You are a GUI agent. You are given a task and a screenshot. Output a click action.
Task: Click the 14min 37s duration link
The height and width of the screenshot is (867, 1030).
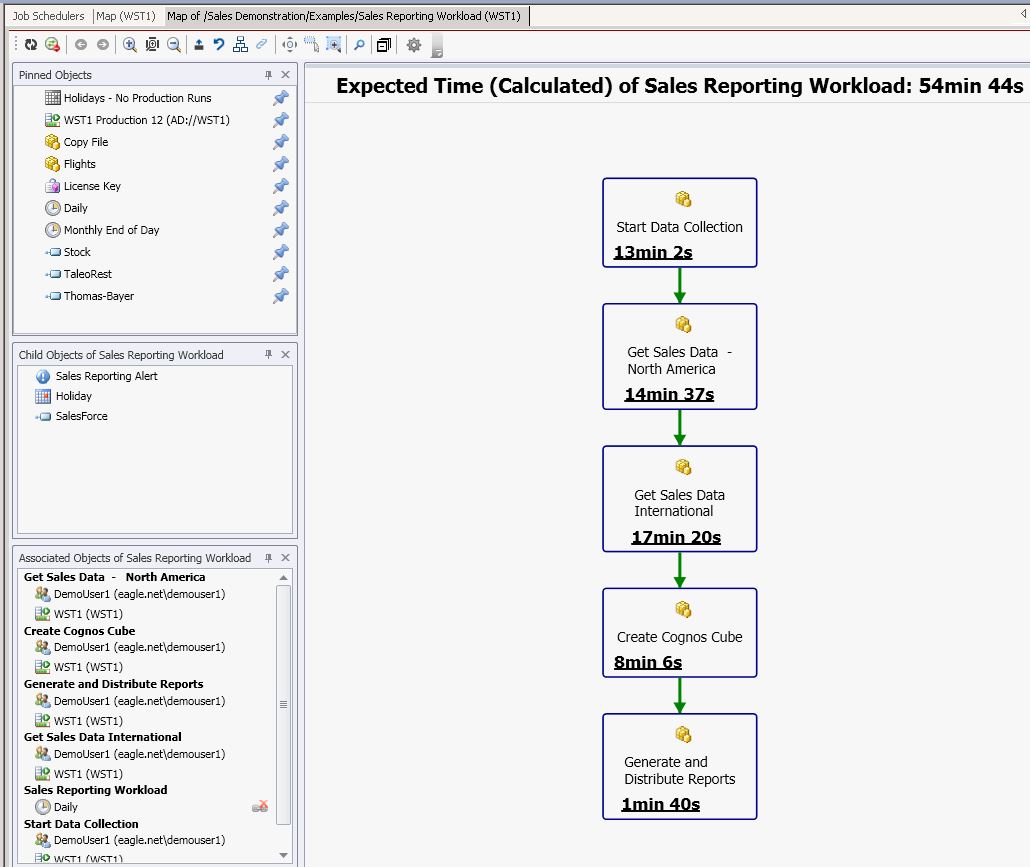669,394
